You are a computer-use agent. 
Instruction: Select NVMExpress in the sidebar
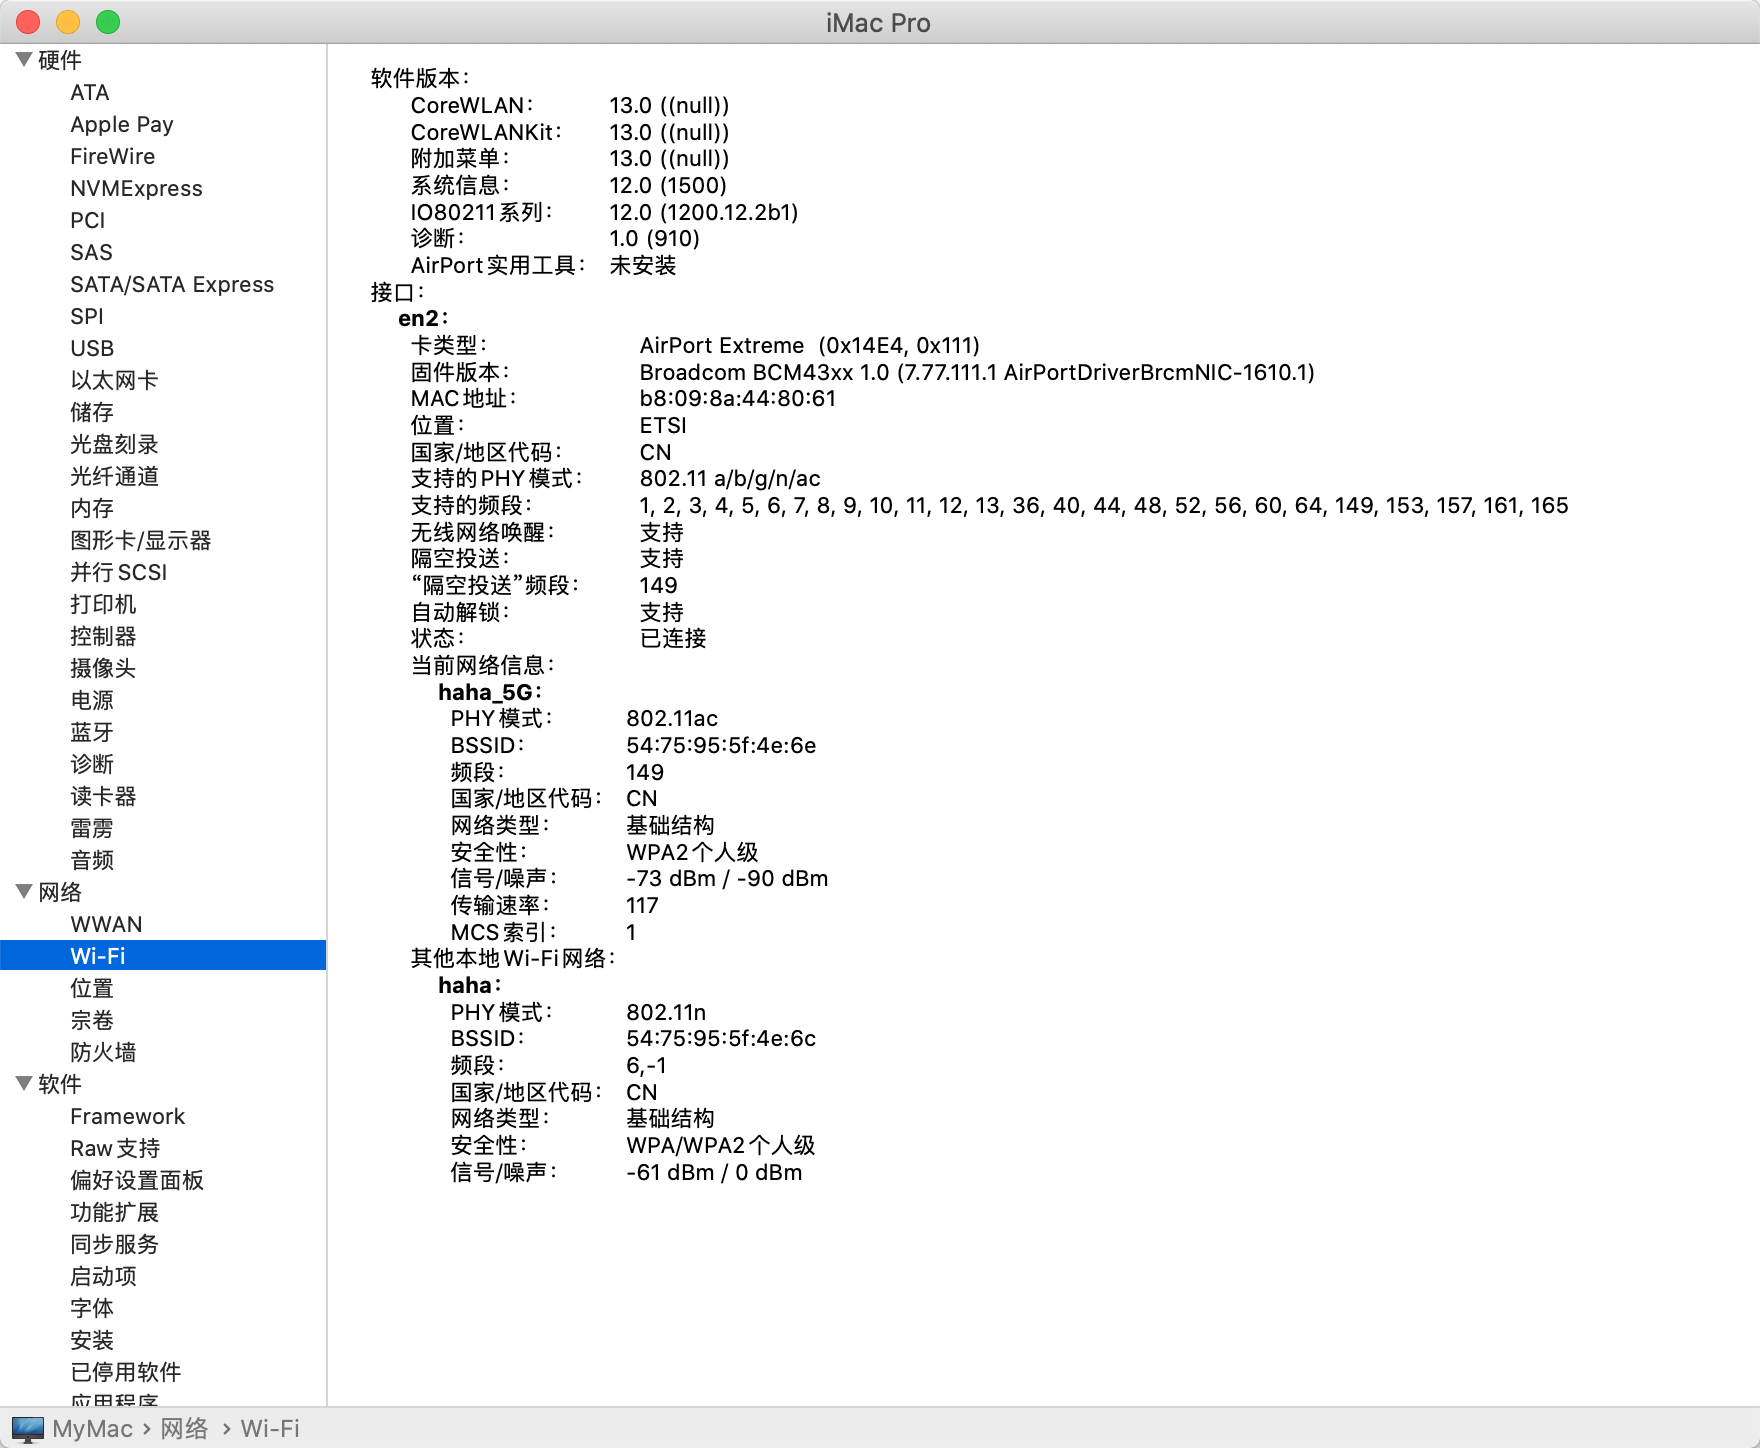coord(136,188)
